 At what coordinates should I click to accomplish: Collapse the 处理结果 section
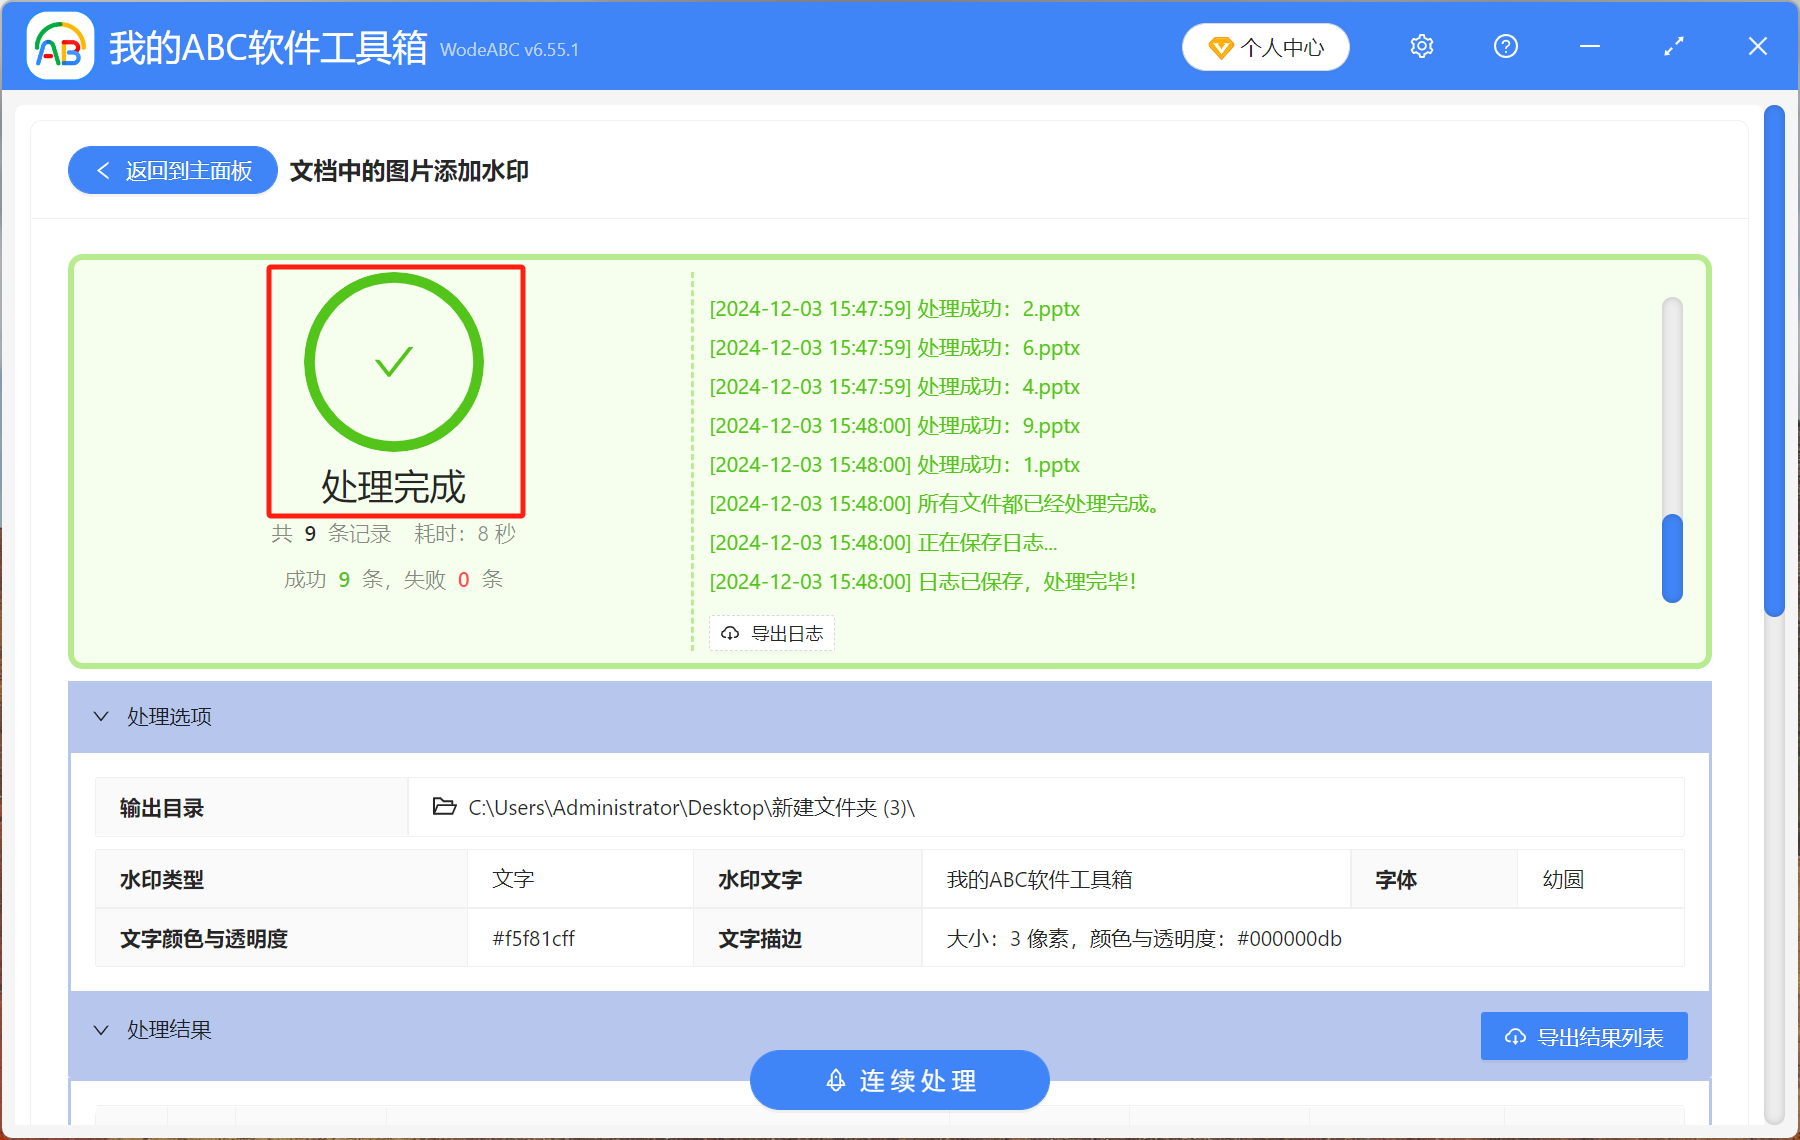[101, 1030]
